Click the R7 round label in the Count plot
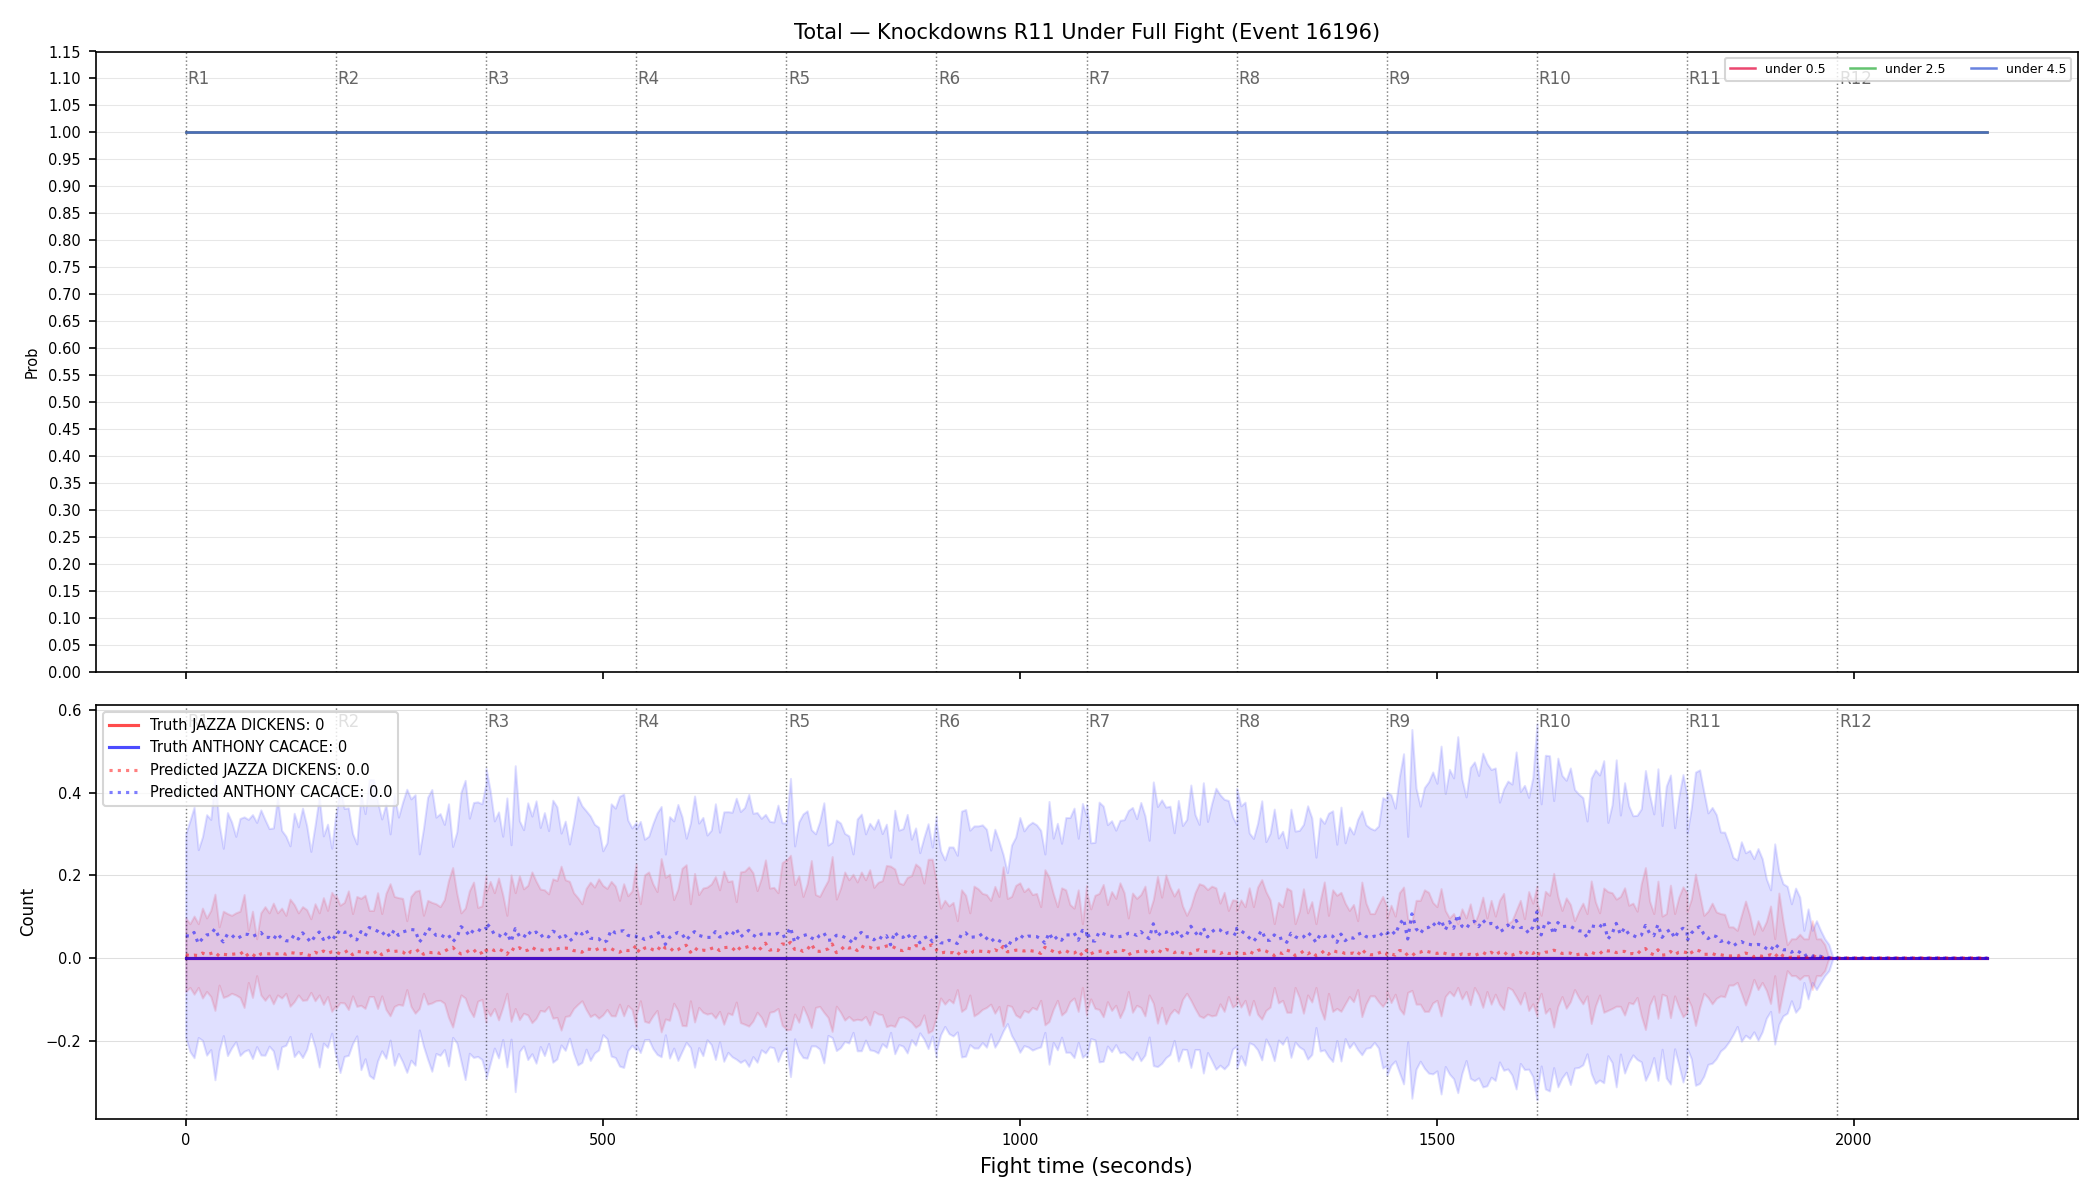The image size is (2100, 1200). [x=1099, y=721]
